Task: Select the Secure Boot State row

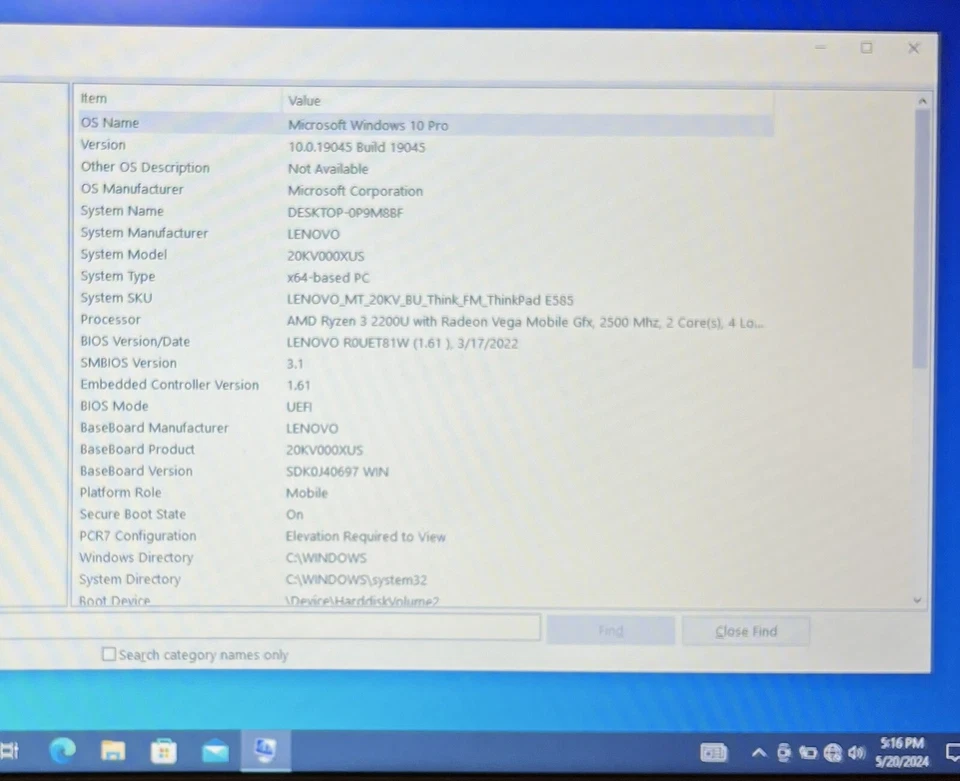Action: pos(426,514)
